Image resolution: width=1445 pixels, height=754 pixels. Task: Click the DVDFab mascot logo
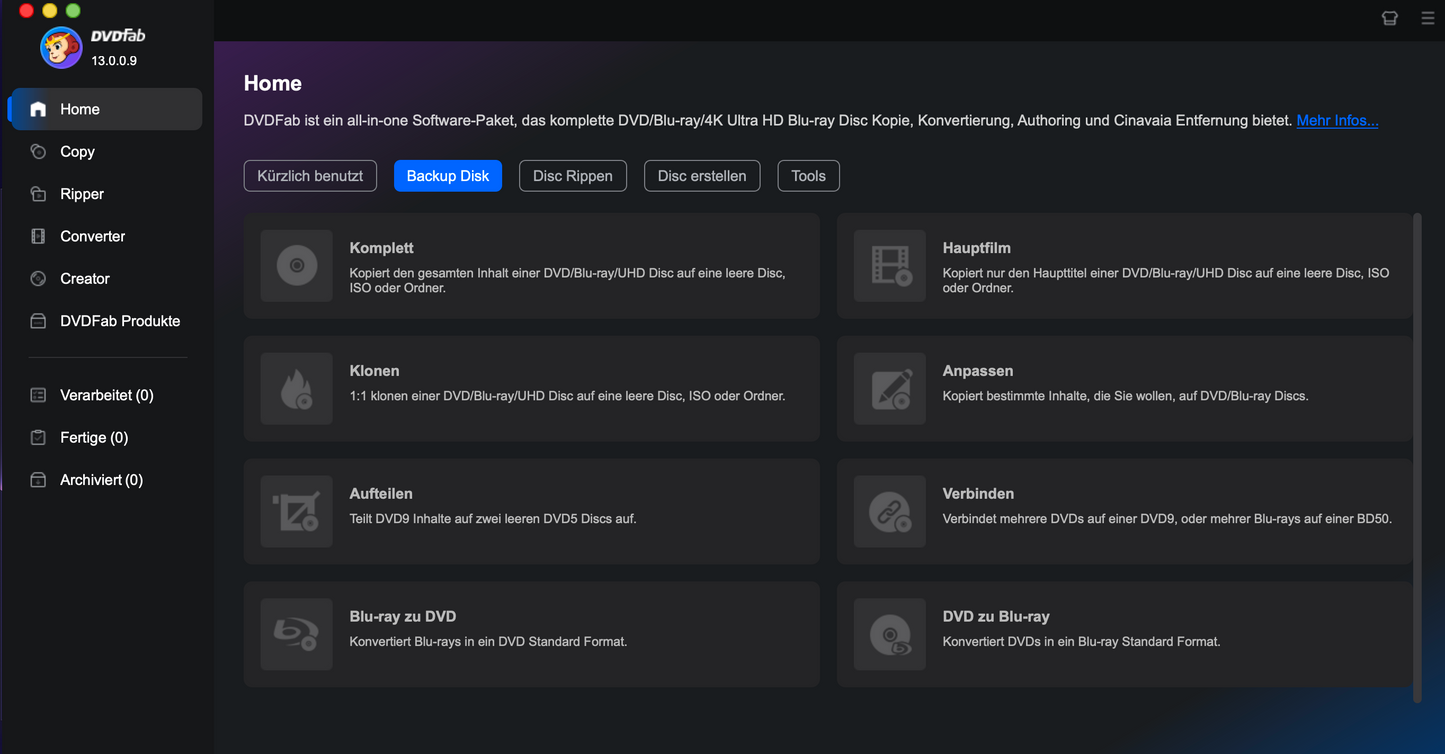click(x=61, y=48)
